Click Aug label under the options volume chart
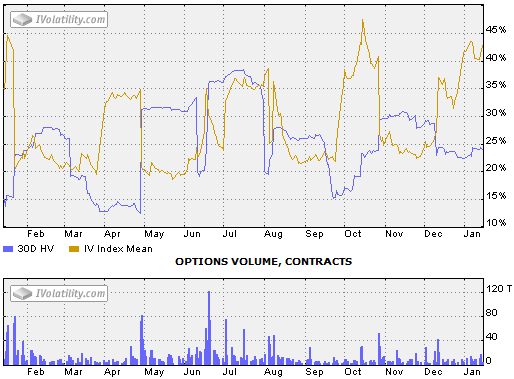The height and width of the screenshot is (379, 514). [273, 372]
